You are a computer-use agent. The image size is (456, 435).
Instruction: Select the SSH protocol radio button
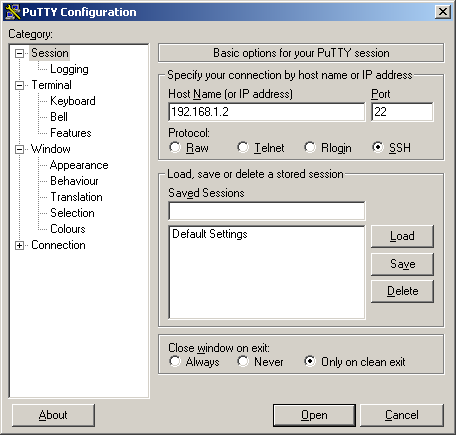(x=378, y=147)
